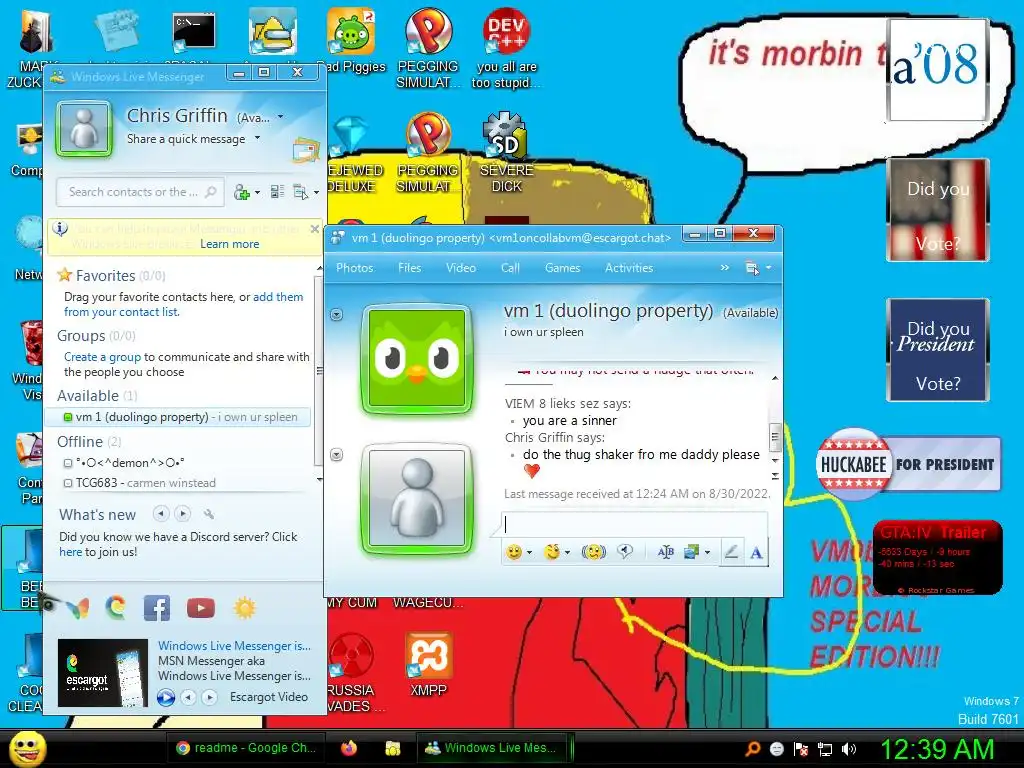The image size is (1024, 768).
Task: Open the Files tab in chat window
Action: [409, 268]
